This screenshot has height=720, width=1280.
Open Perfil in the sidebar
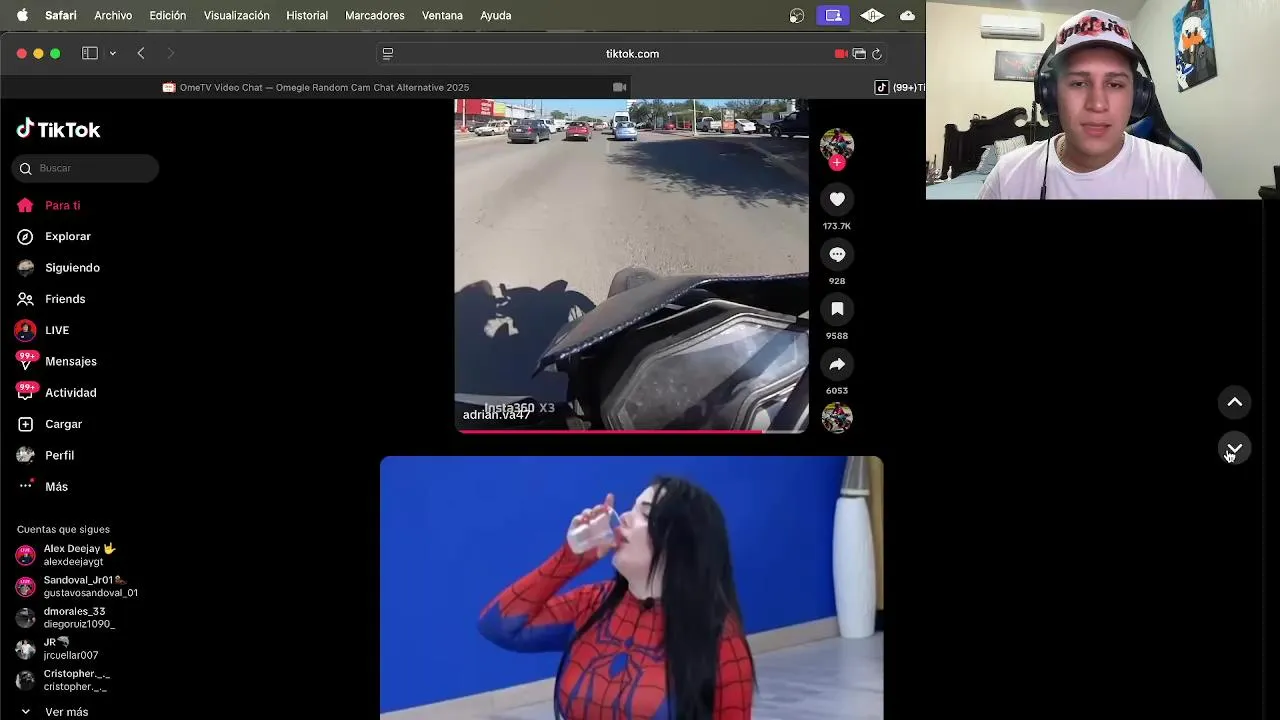tap(45, 455)
